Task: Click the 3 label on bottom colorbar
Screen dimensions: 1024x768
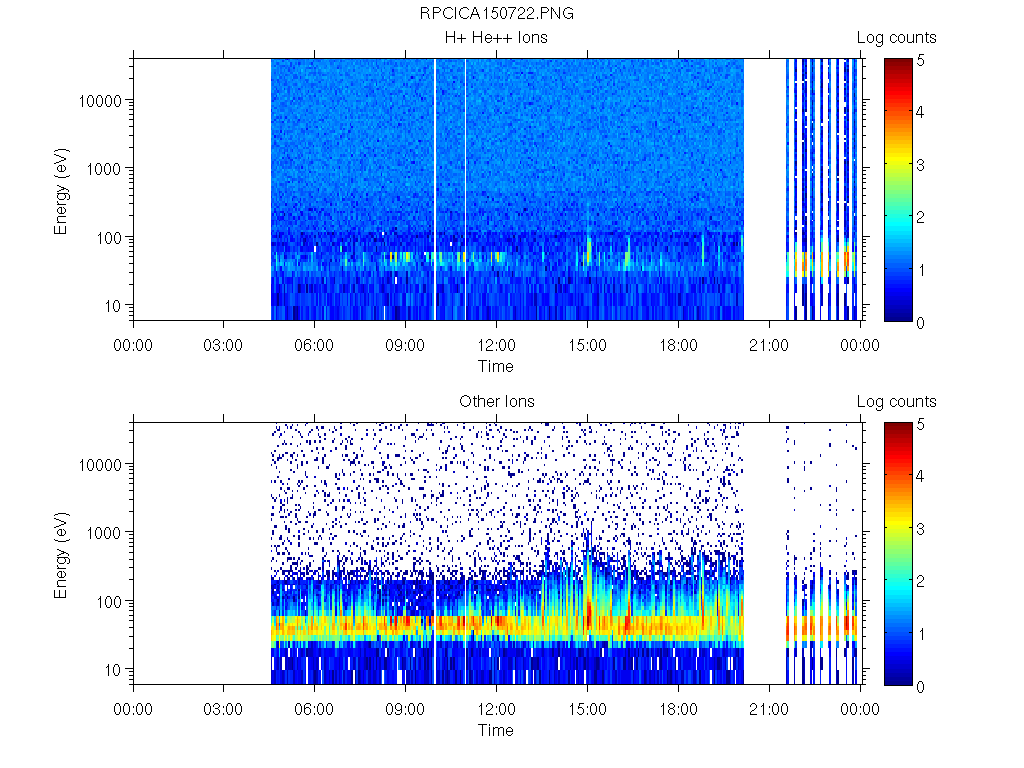Action: click(920, 529)
